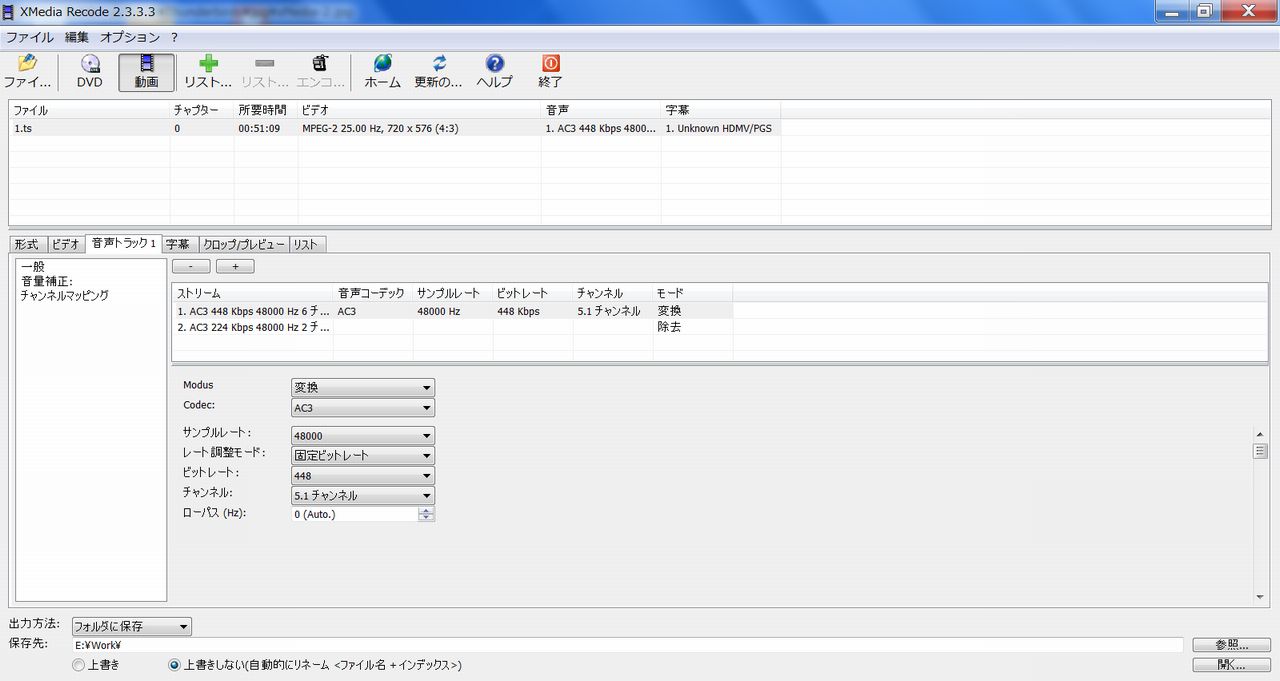
Task: Select 一般 in the left panel
Action: point(32,267)
